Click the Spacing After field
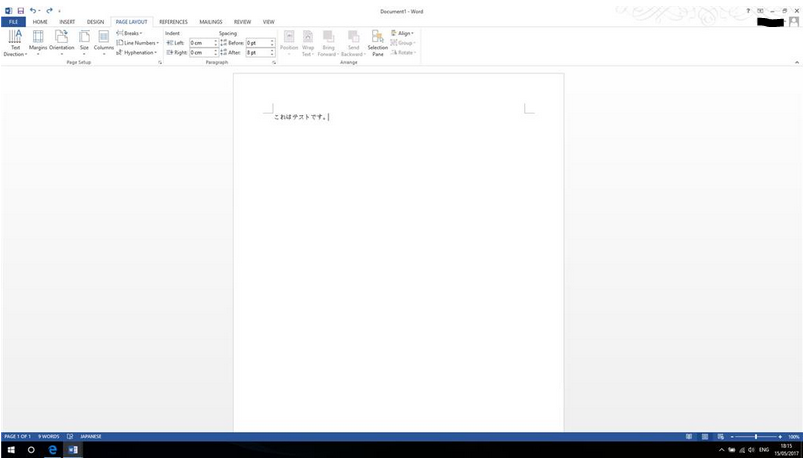The height and width of the screenshot is (462, 804). 258,52
